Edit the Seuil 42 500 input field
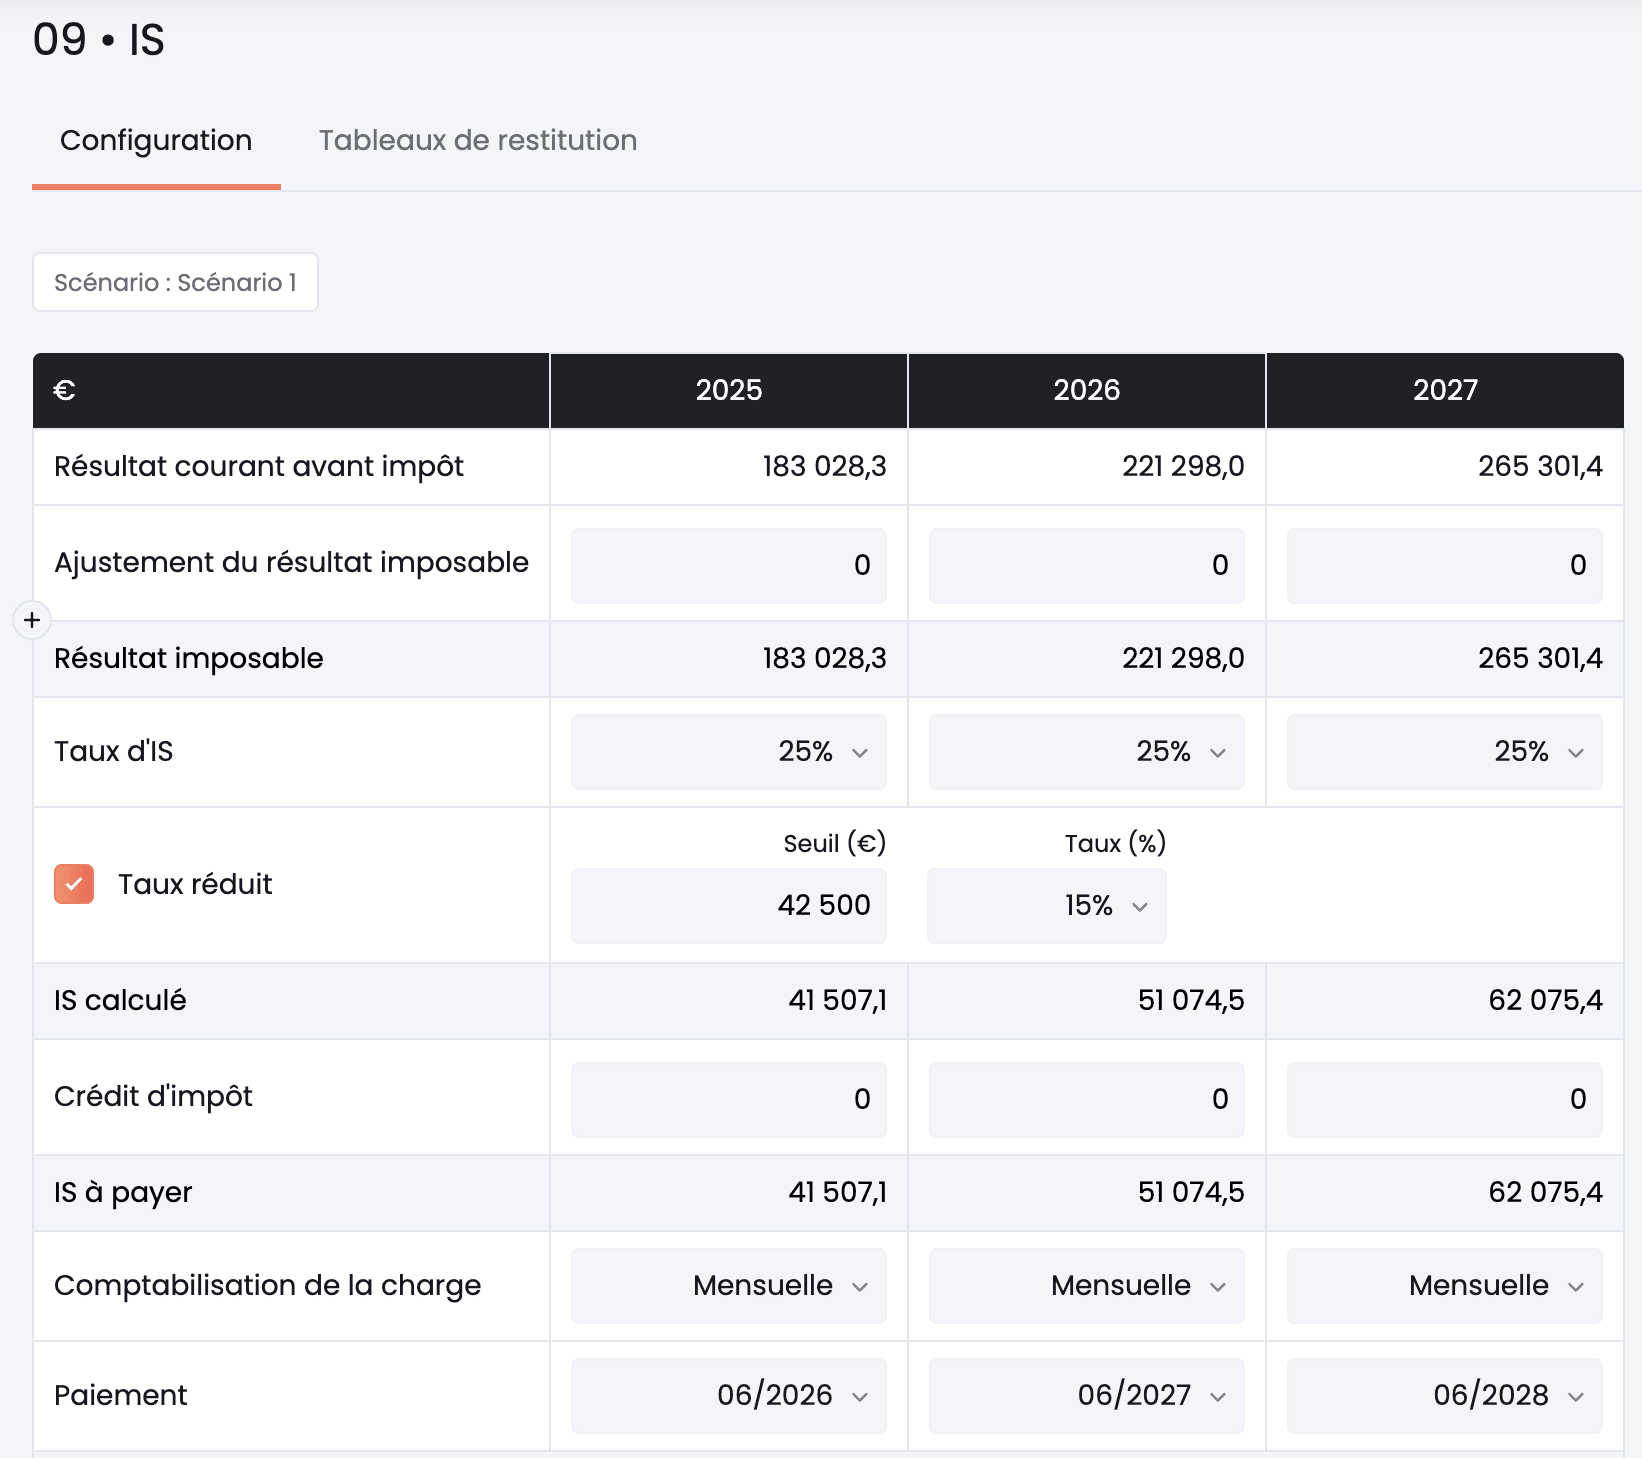The height and width of the screenshot is (1458, 1642). pyautogui.click(x=728, y=906)
